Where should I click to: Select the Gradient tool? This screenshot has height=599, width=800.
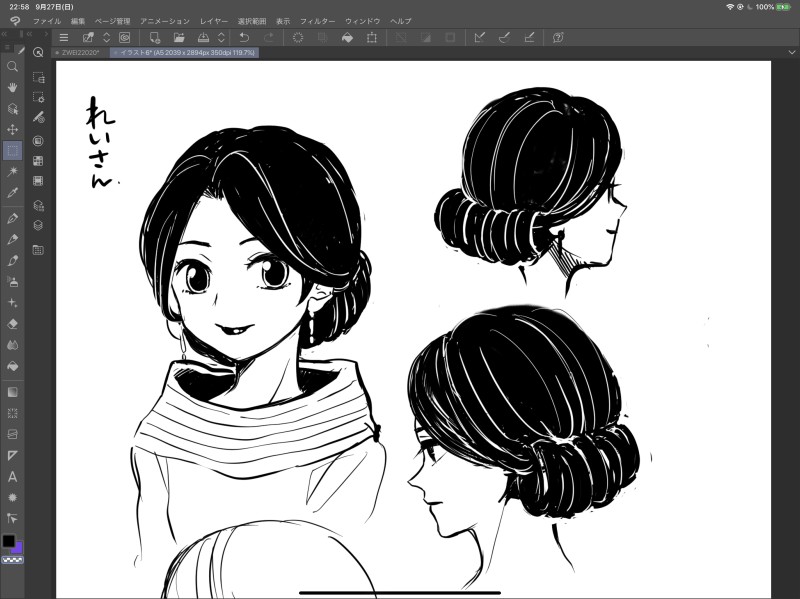pyautogui.click(x=12, y=392)
